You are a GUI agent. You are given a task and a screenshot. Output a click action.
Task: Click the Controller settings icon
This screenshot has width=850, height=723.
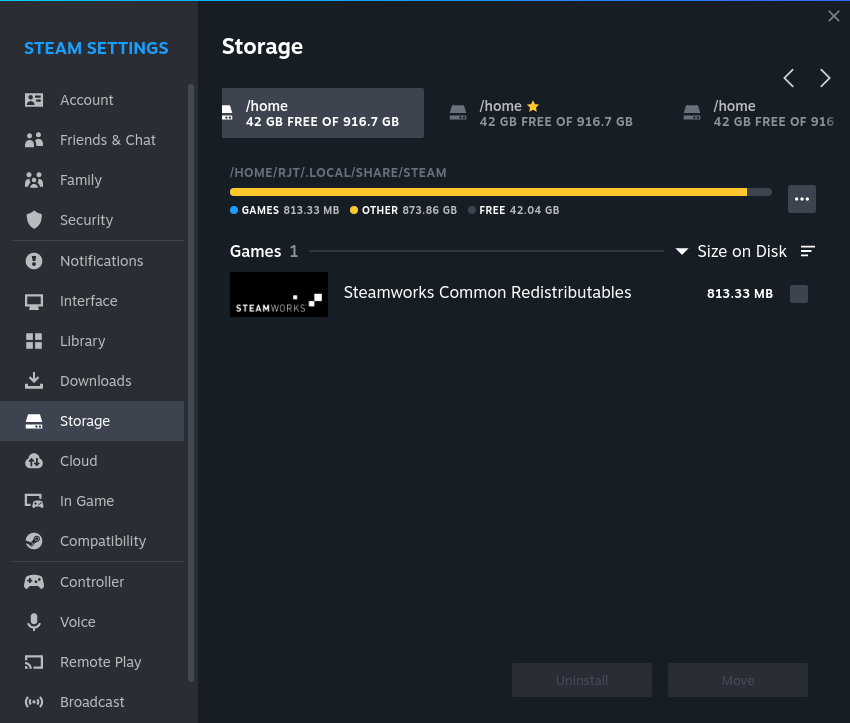(34, 582)
